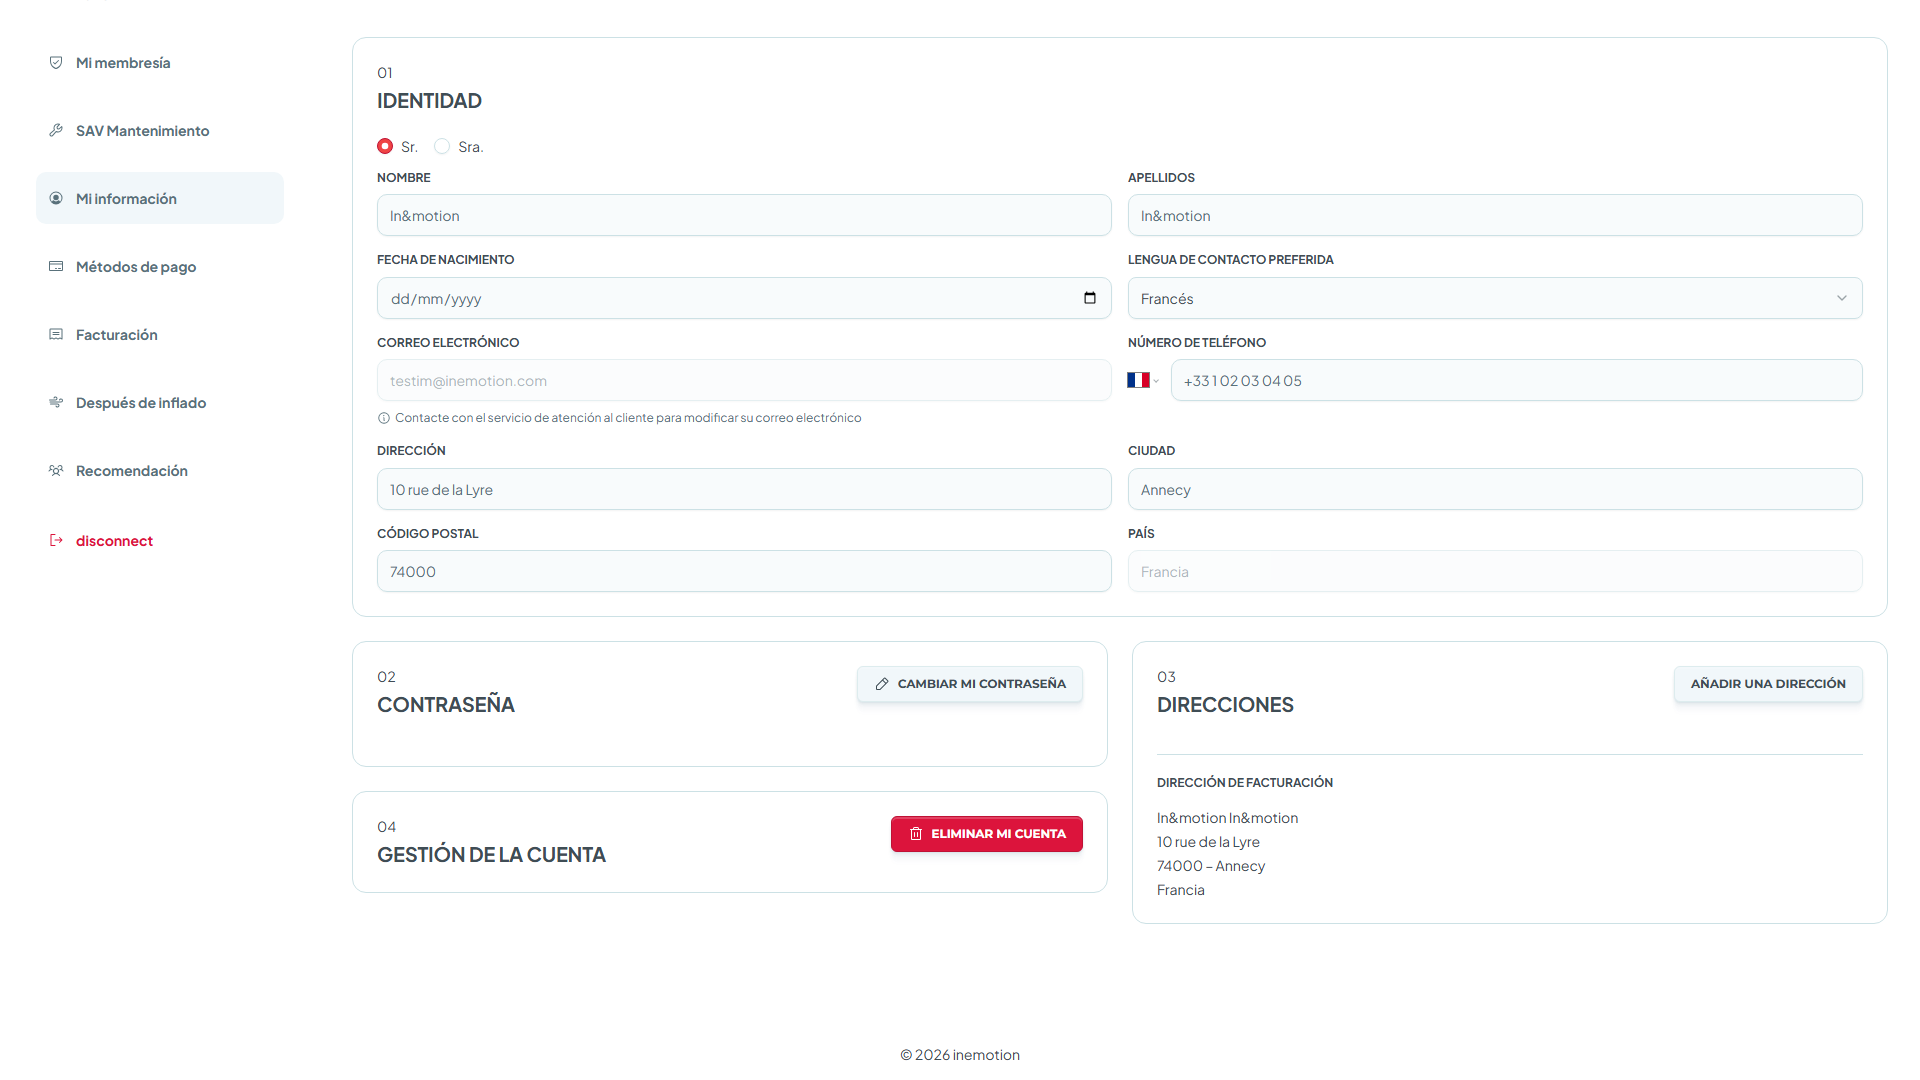Open Recomendación section
This screenshot has height=1080, width=1920.
click(160, 470)
